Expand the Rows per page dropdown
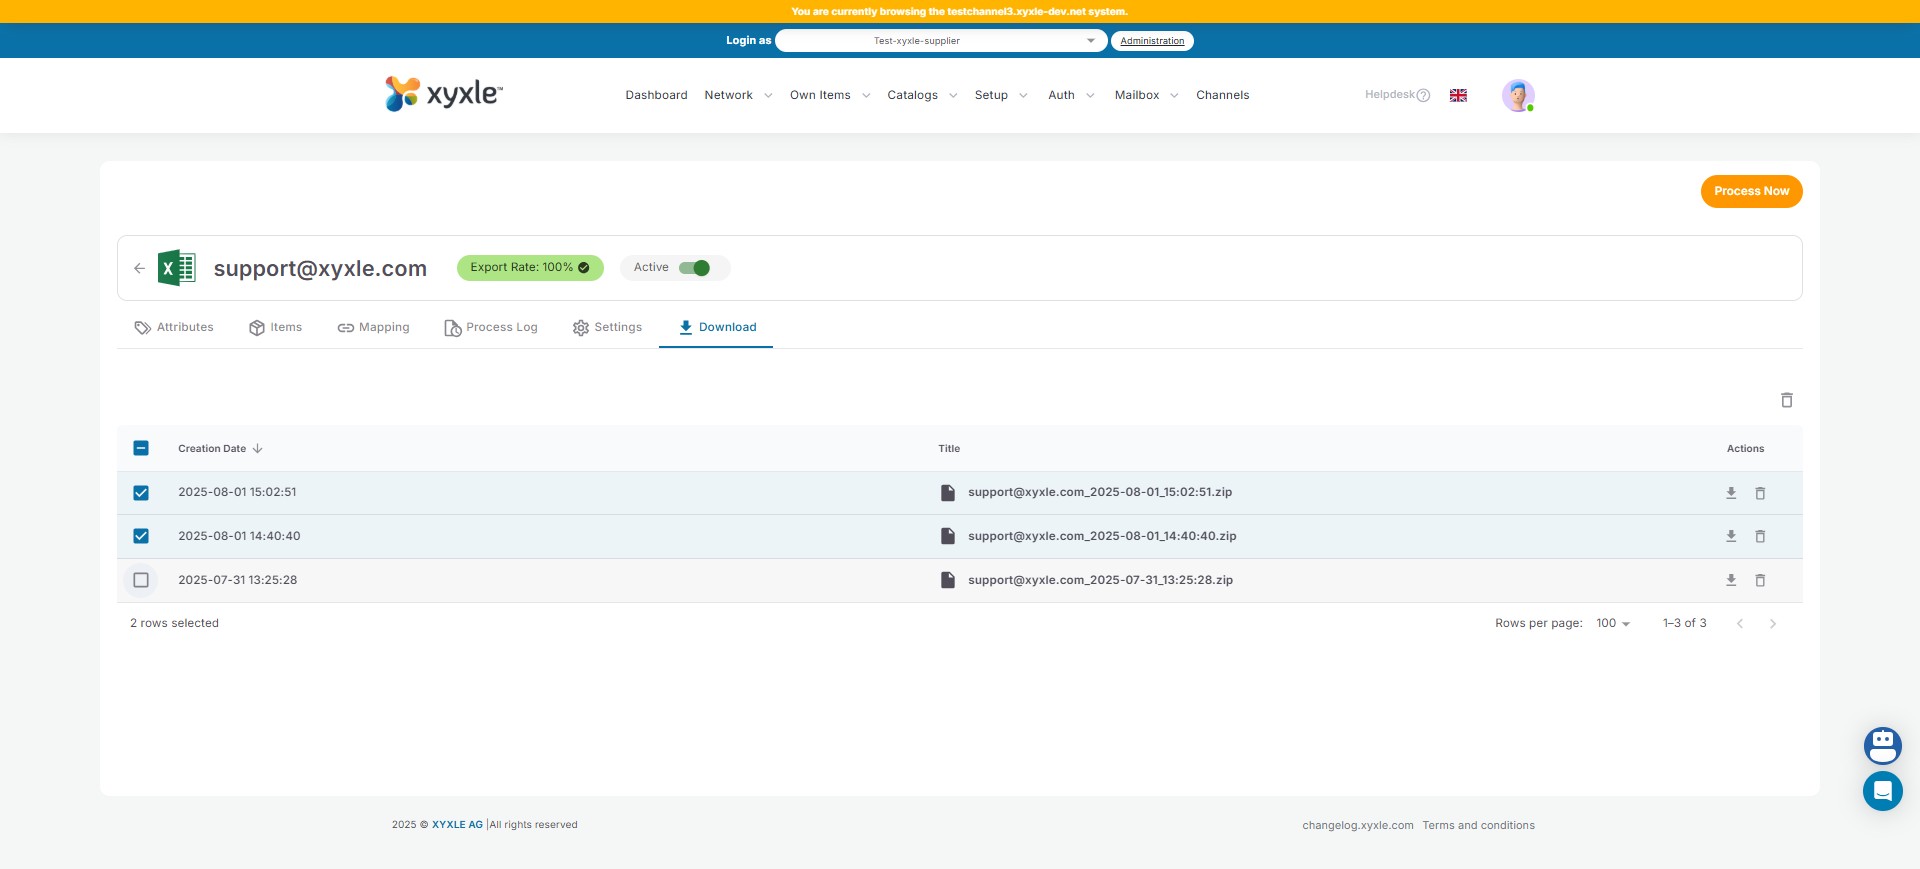The image size is (1920, 869). pos(1612,624)
